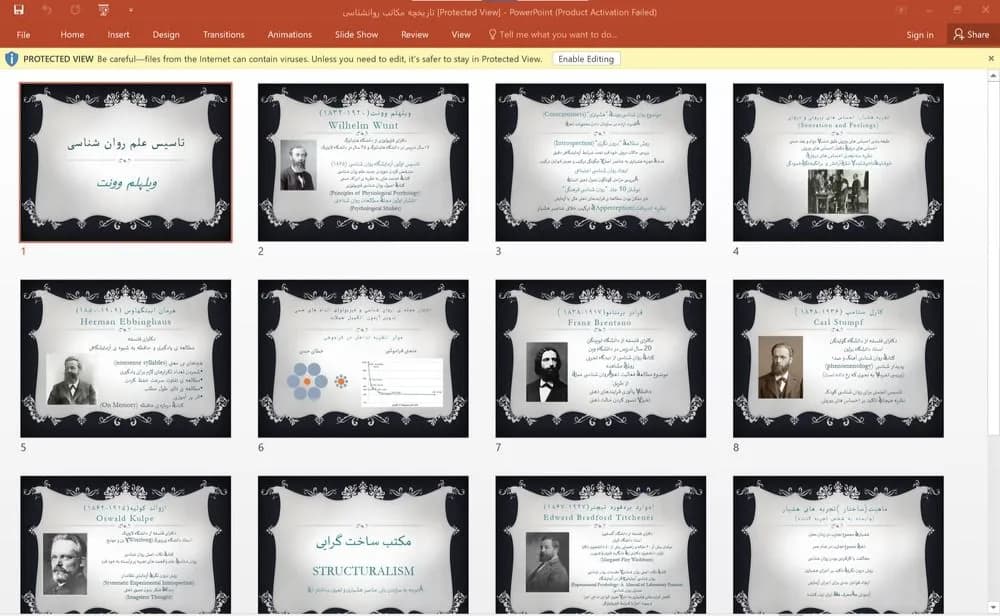Select slide 1 title thumbnail
Image resolution: width=1000 pixels, height=616 pixels.
[x=126, y=162]
